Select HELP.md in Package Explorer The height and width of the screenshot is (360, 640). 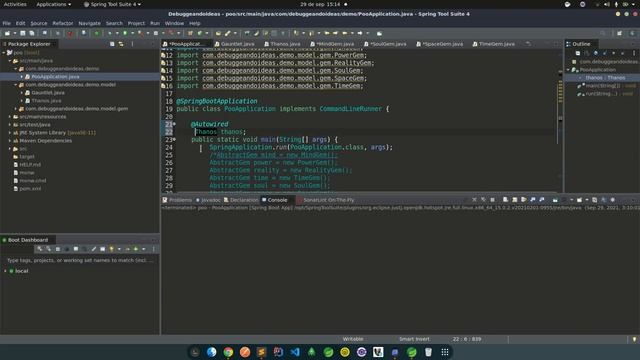(30, 164)
